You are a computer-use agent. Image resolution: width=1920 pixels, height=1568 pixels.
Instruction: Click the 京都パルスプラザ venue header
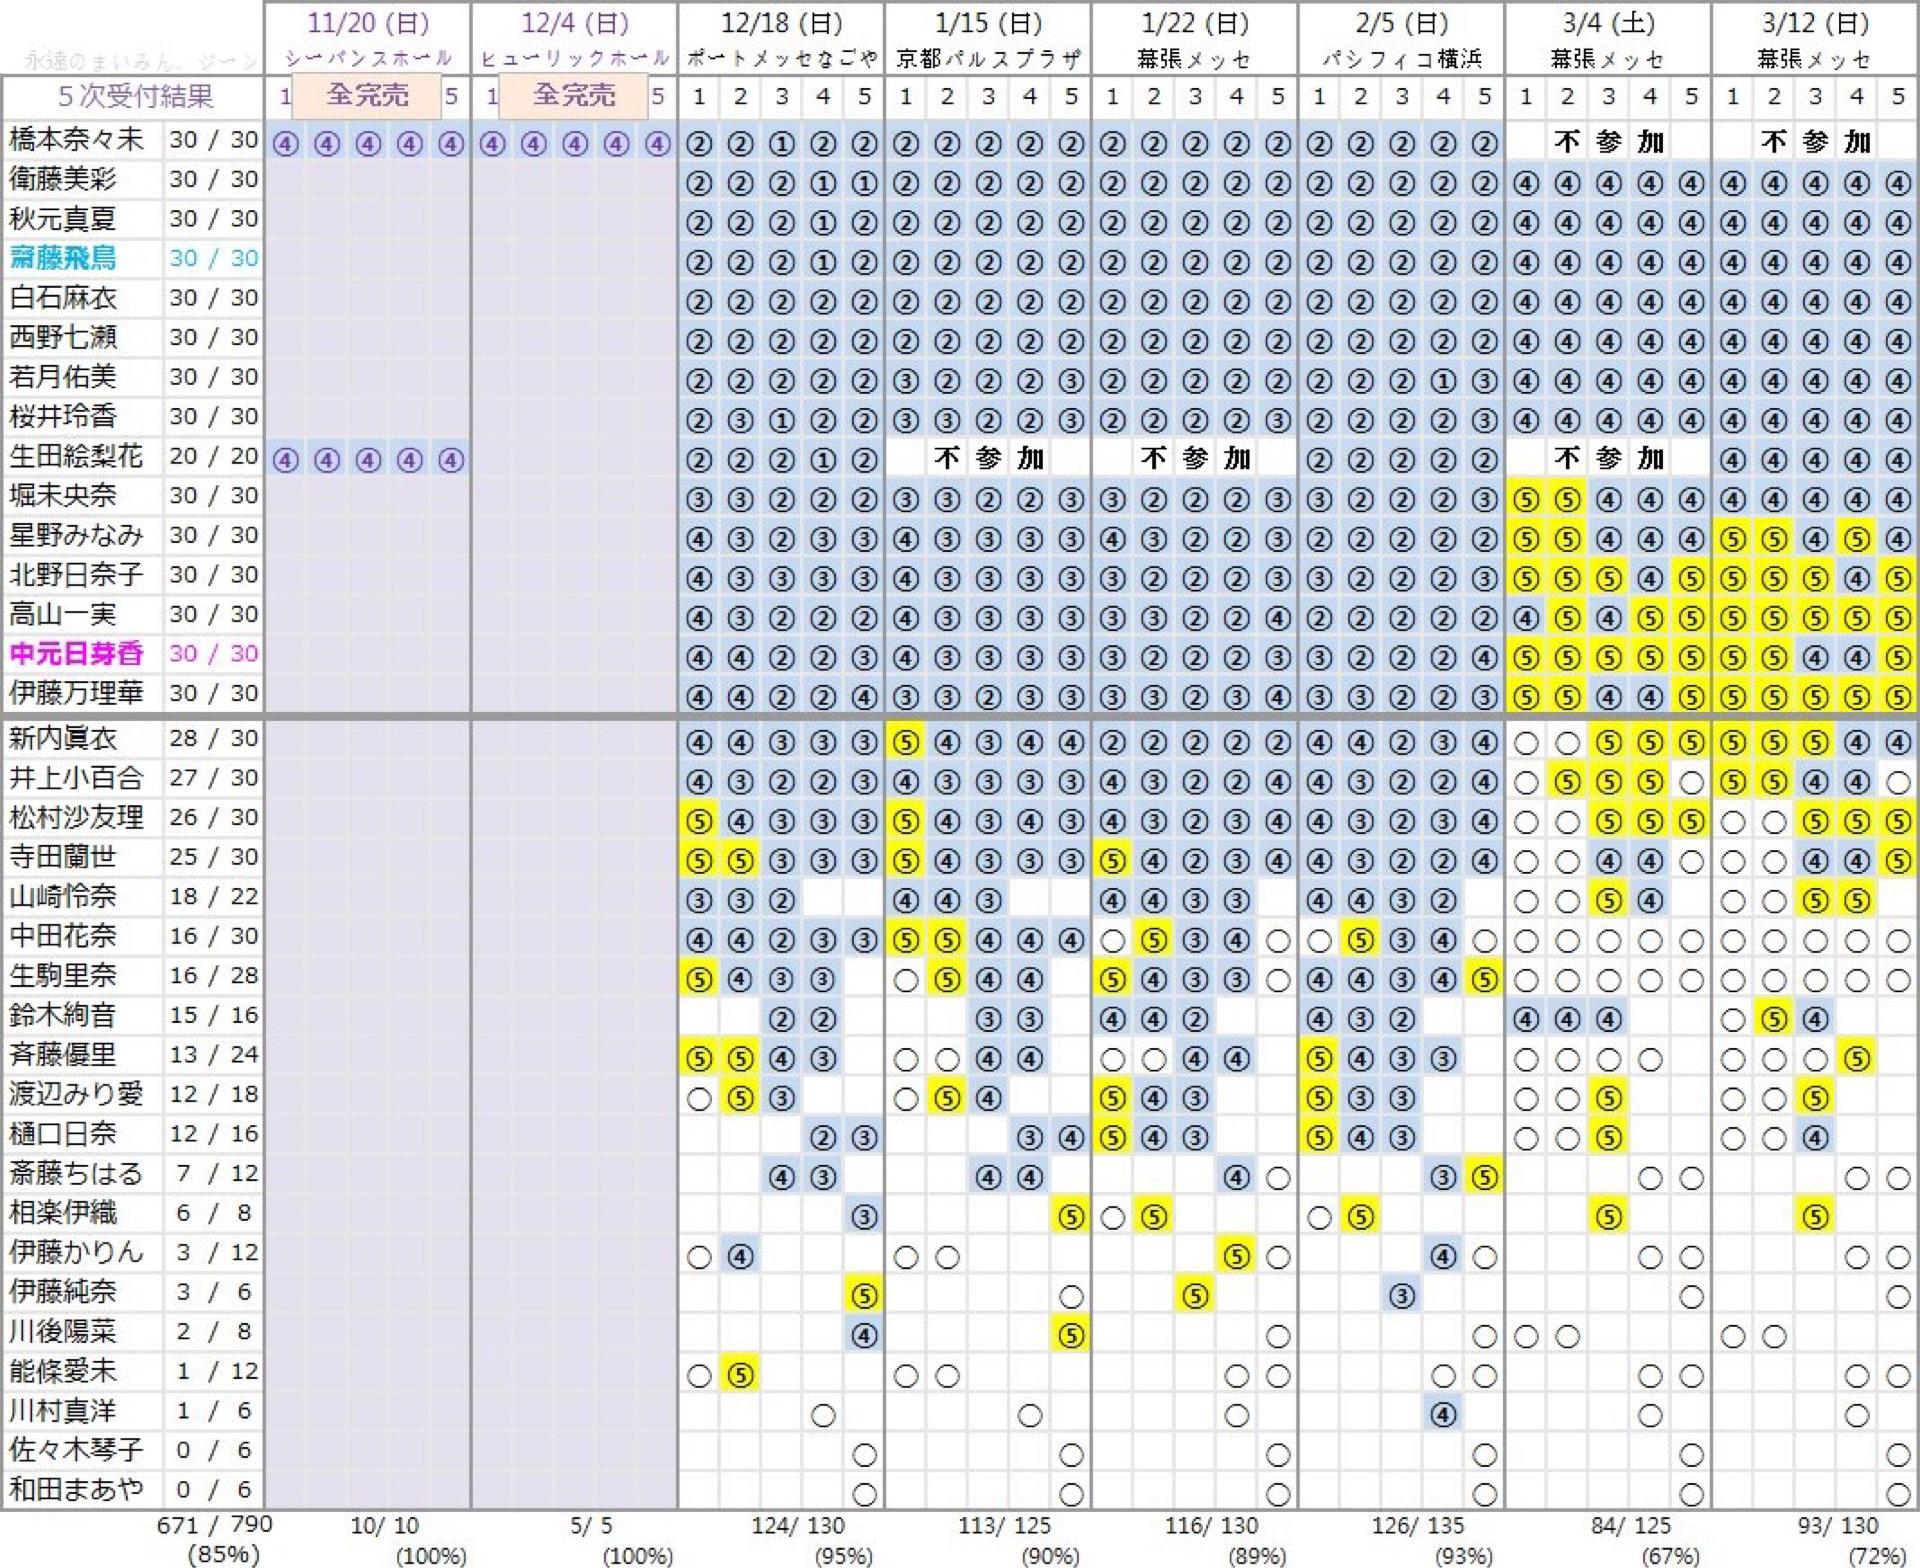[x=988, y=60]
